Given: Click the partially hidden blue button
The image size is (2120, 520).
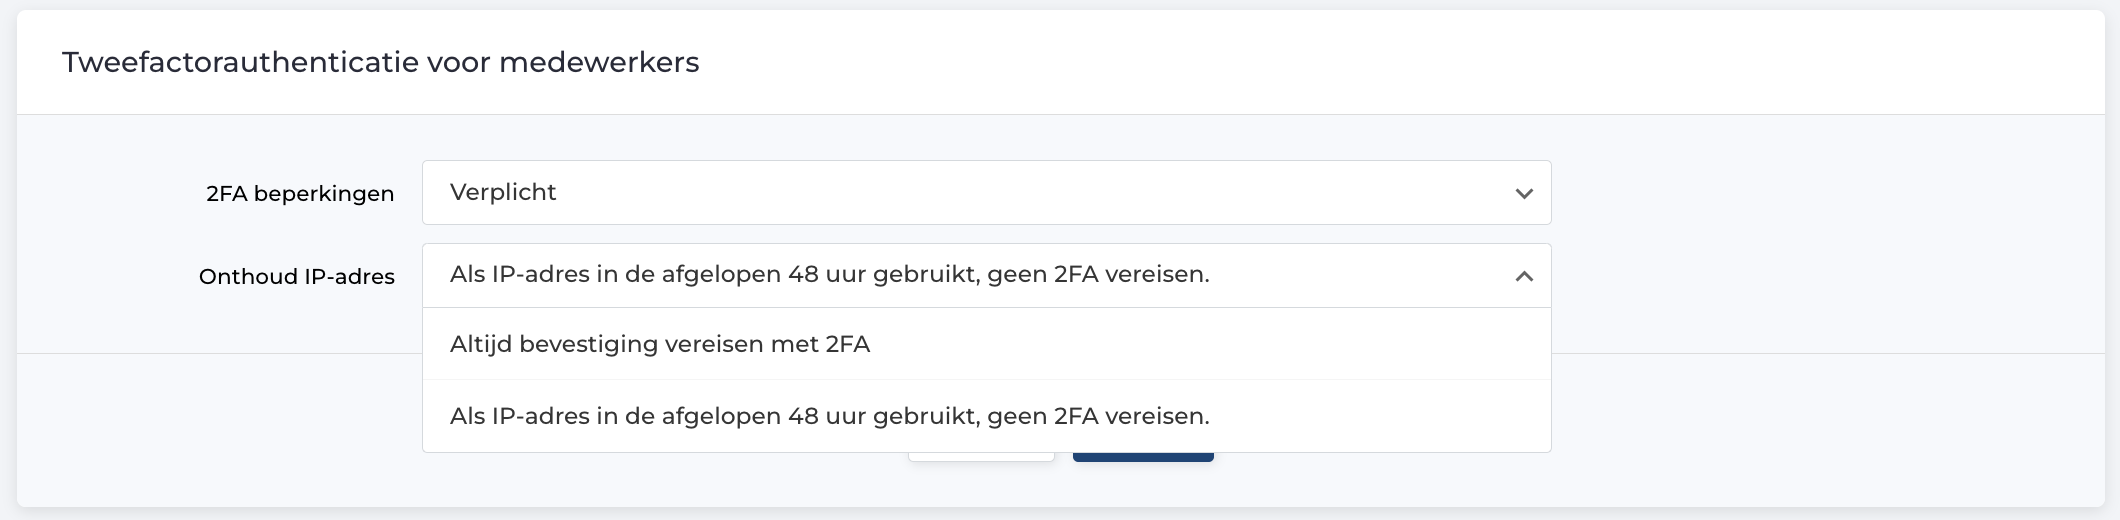Looking at the screenshot, I should coord(1143,457).
